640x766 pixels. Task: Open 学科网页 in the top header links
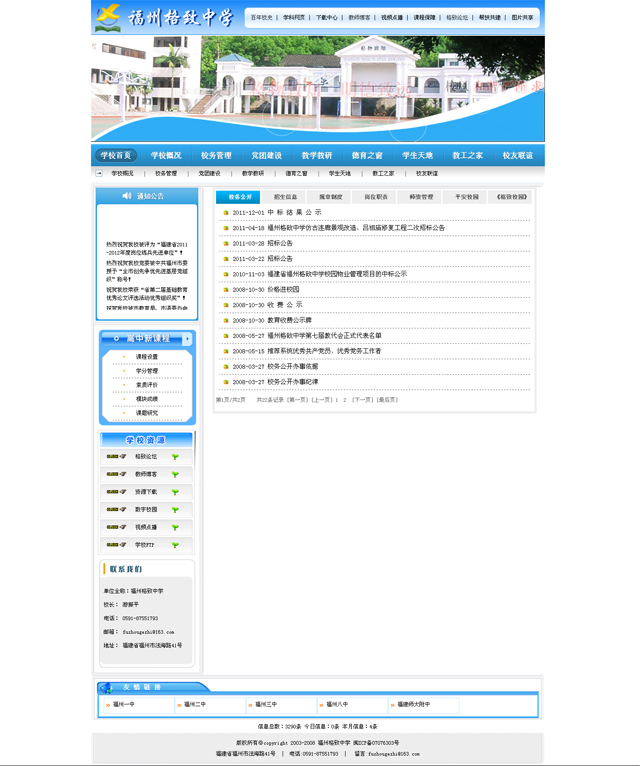[294, 18]
